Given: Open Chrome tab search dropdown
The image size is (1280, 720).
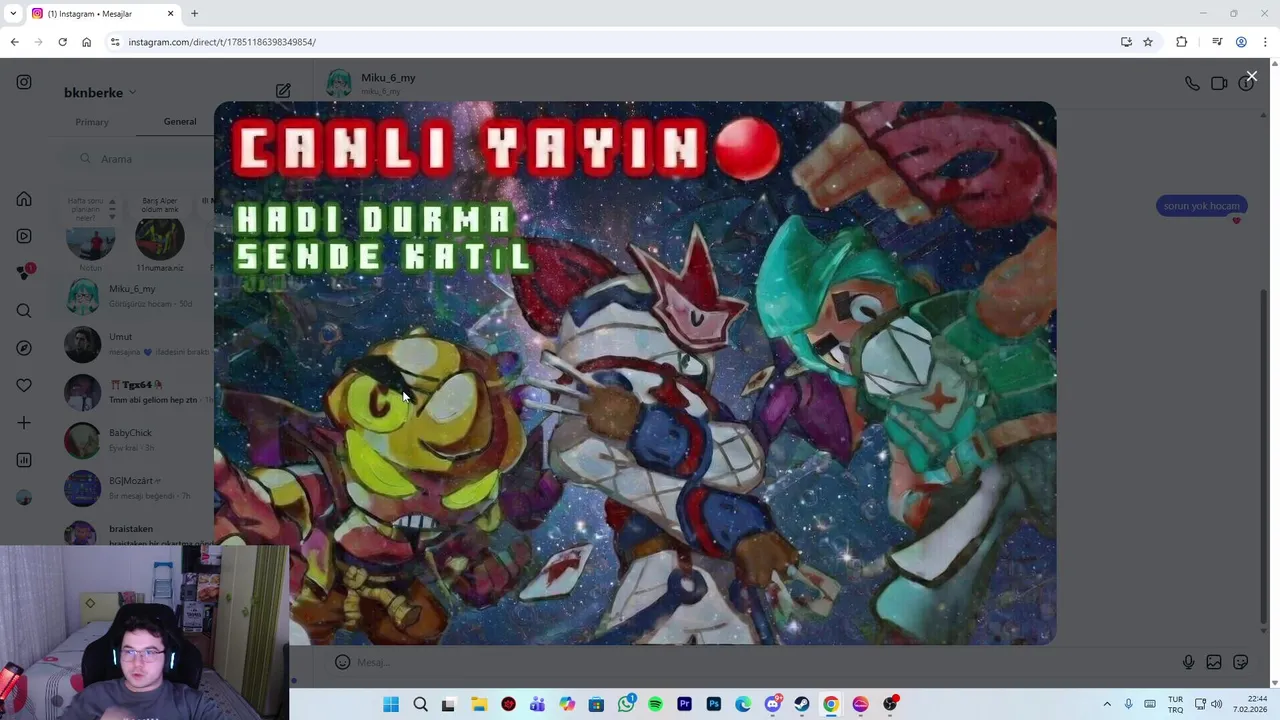Looking at the screenshot, I should click(13, 14).
